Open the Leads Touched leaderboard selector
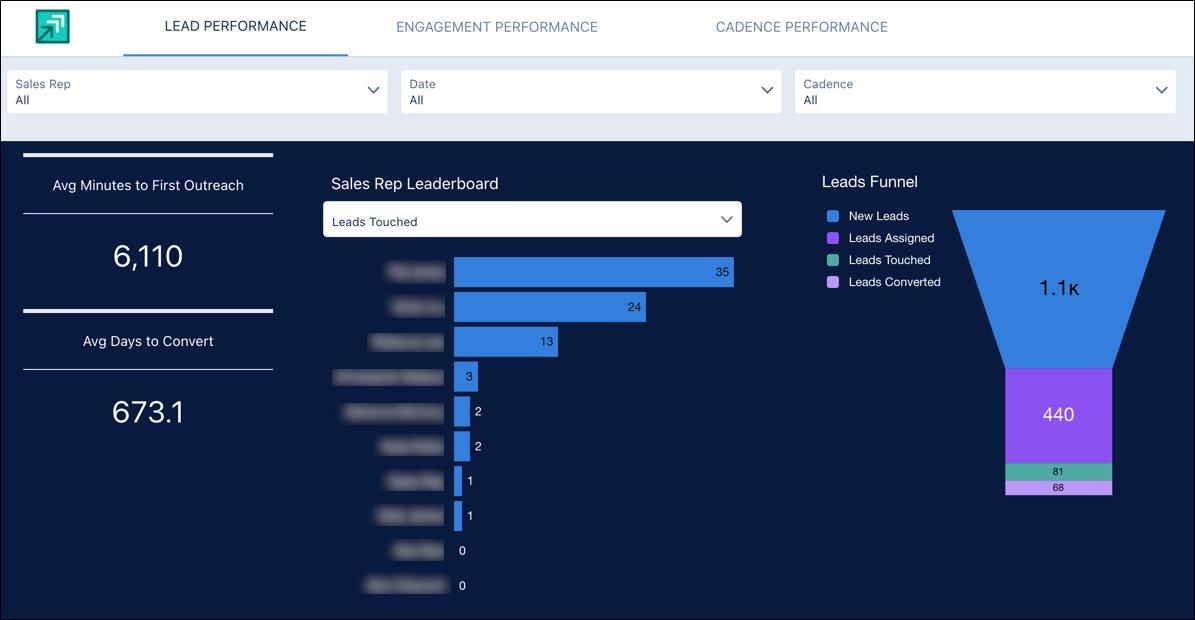This screenshot has height=620, width=1195. tap(532, 219)
